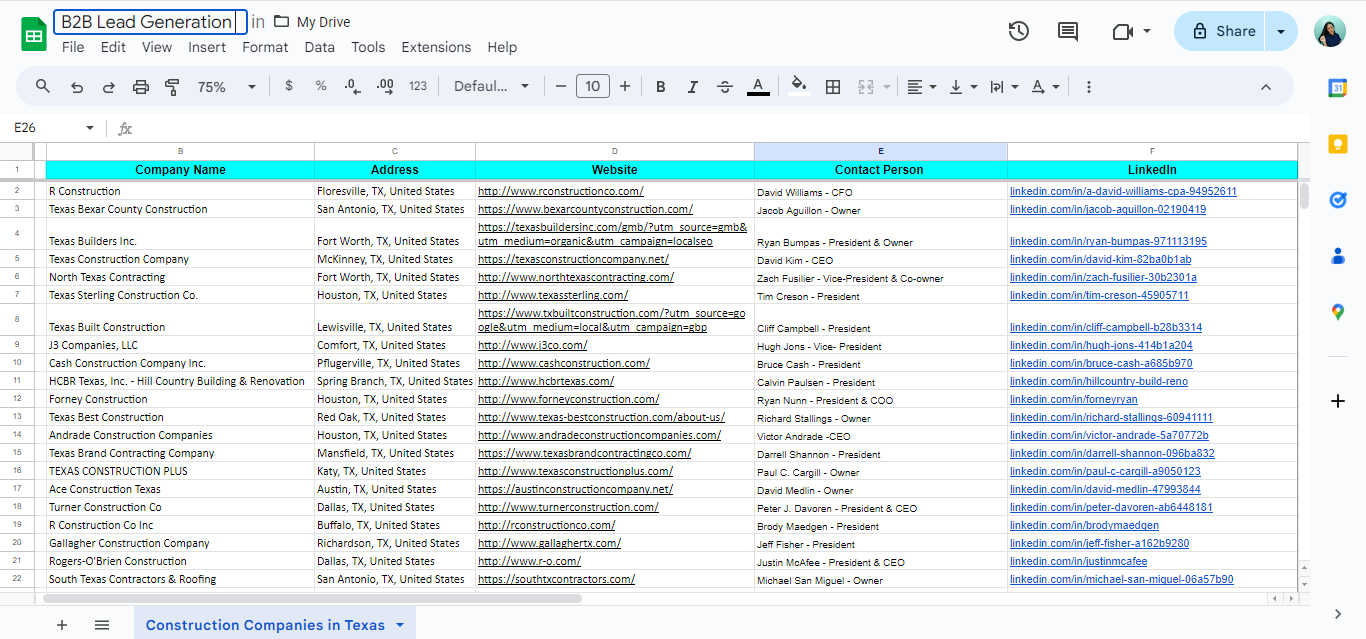This screenshot has width=1366, height=639.
Task: Open Google Calendar side panel
Action: point(1338,88)
